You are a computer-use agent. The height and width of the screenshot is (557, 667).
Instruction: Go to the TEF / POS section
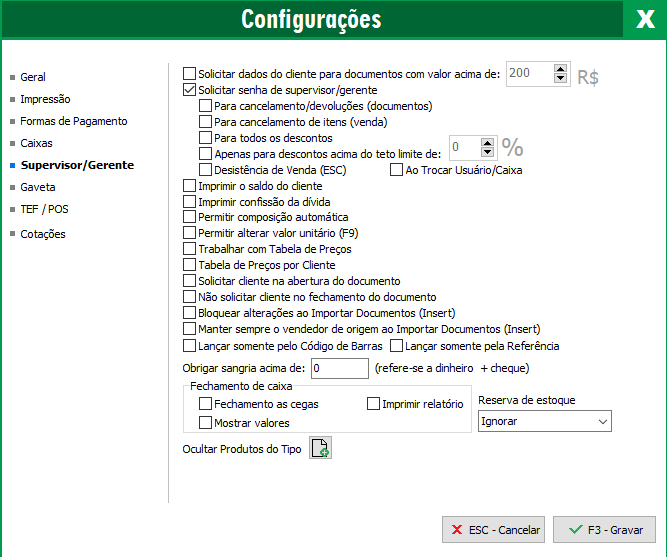pos(45,210)
